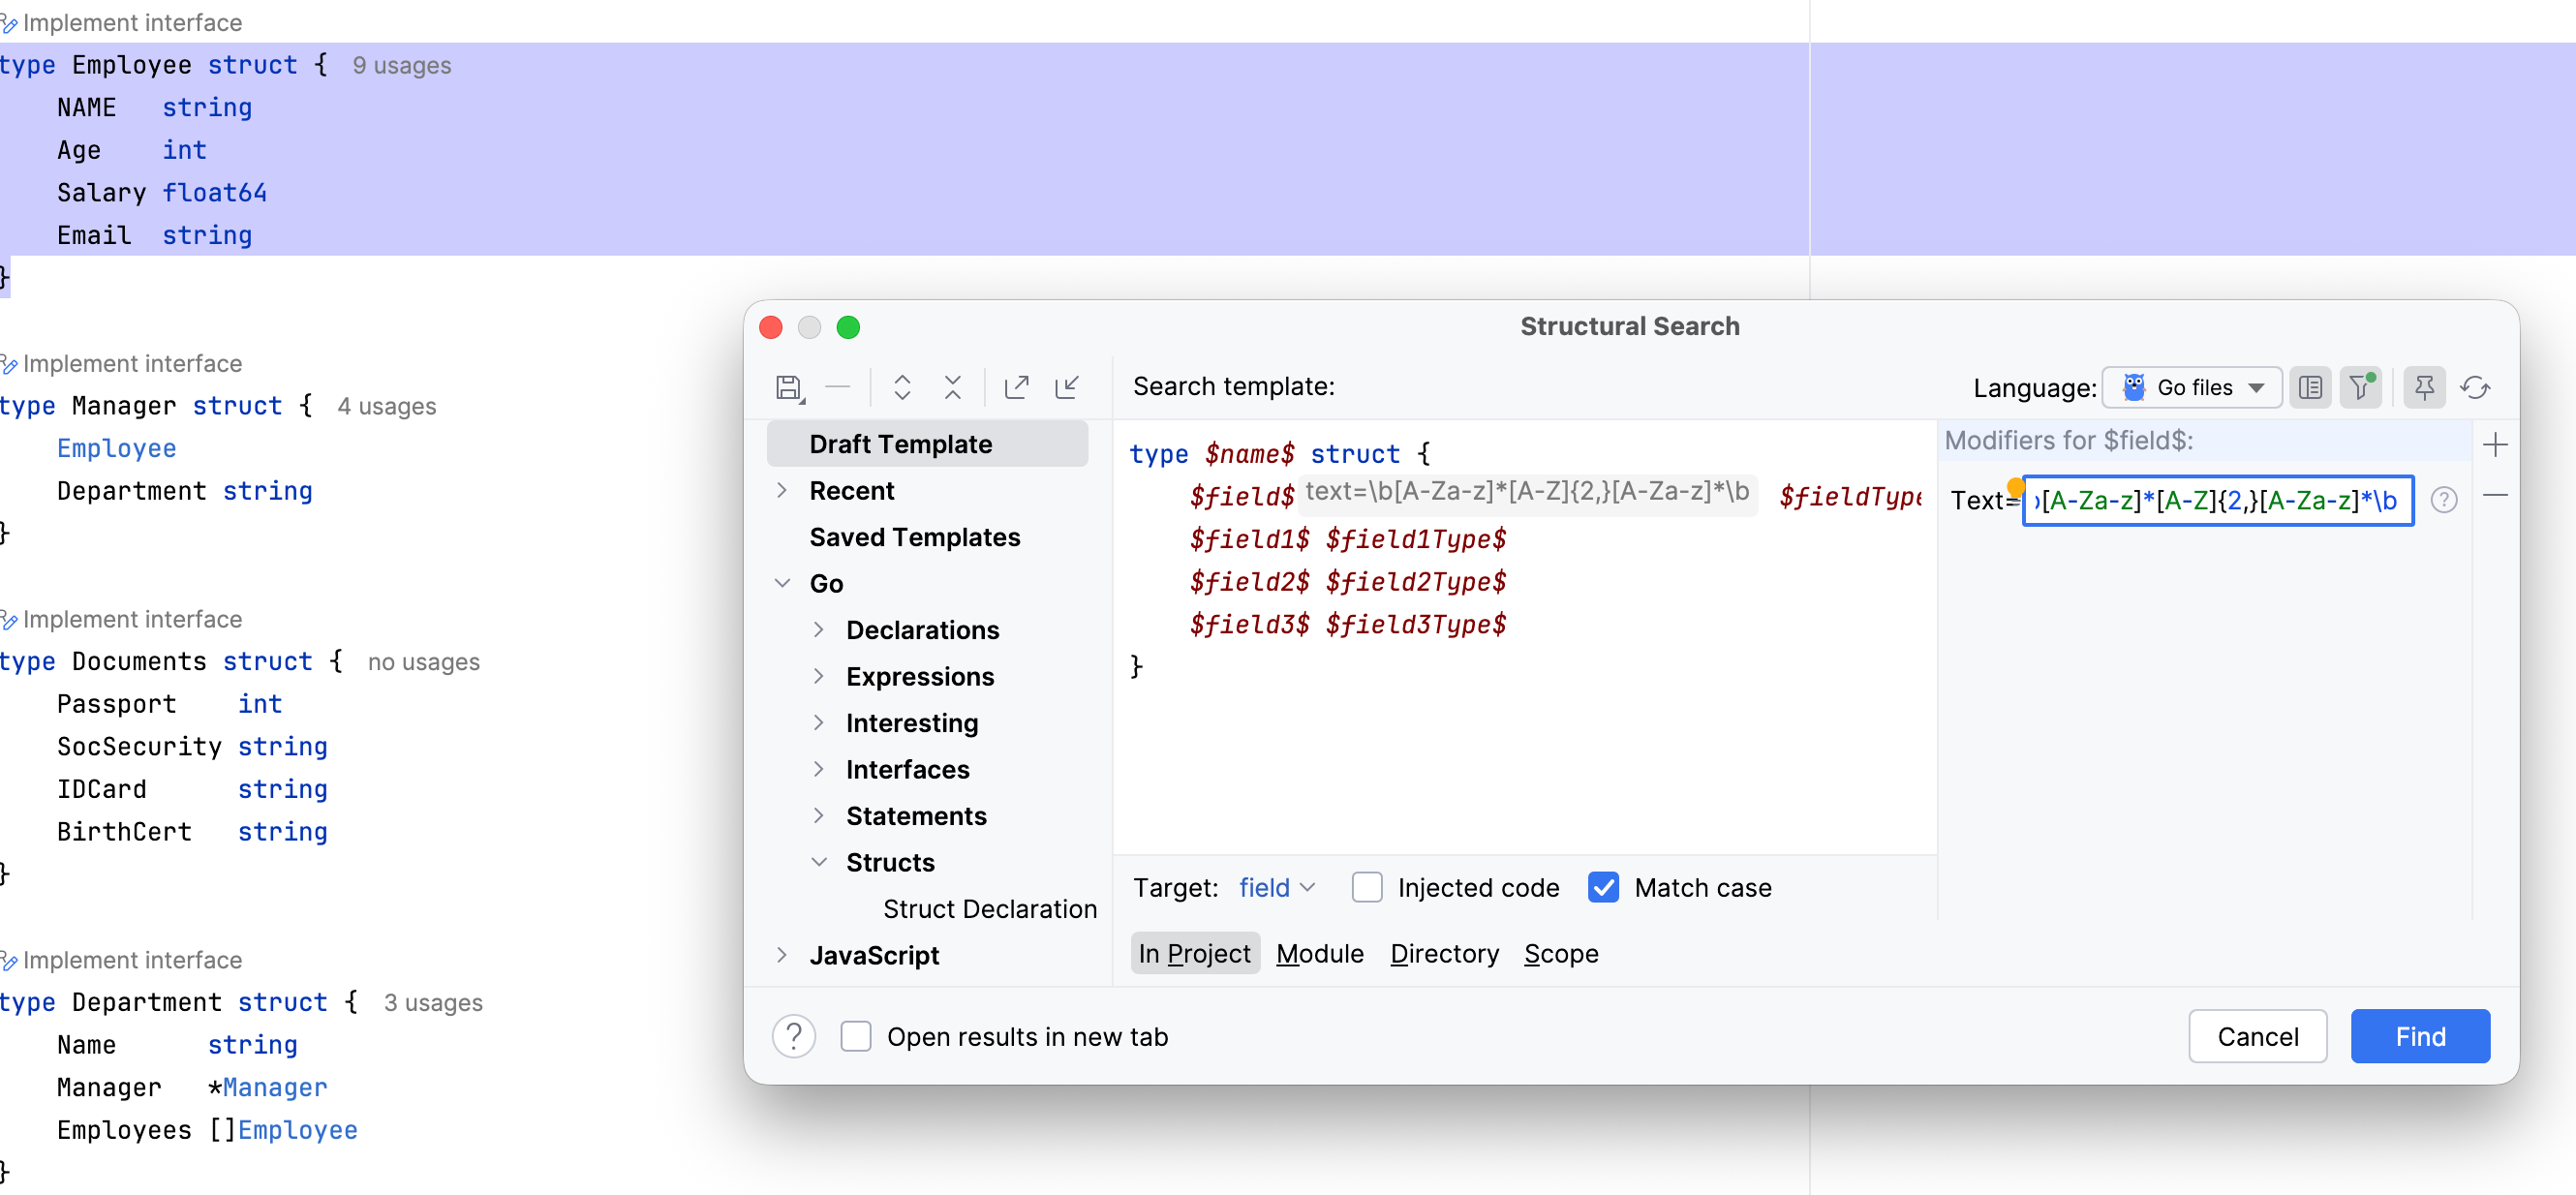Check Open results in new tab
Image resolution: width=2576 pixels, height=1195 pixels.
coord(856,1036)
